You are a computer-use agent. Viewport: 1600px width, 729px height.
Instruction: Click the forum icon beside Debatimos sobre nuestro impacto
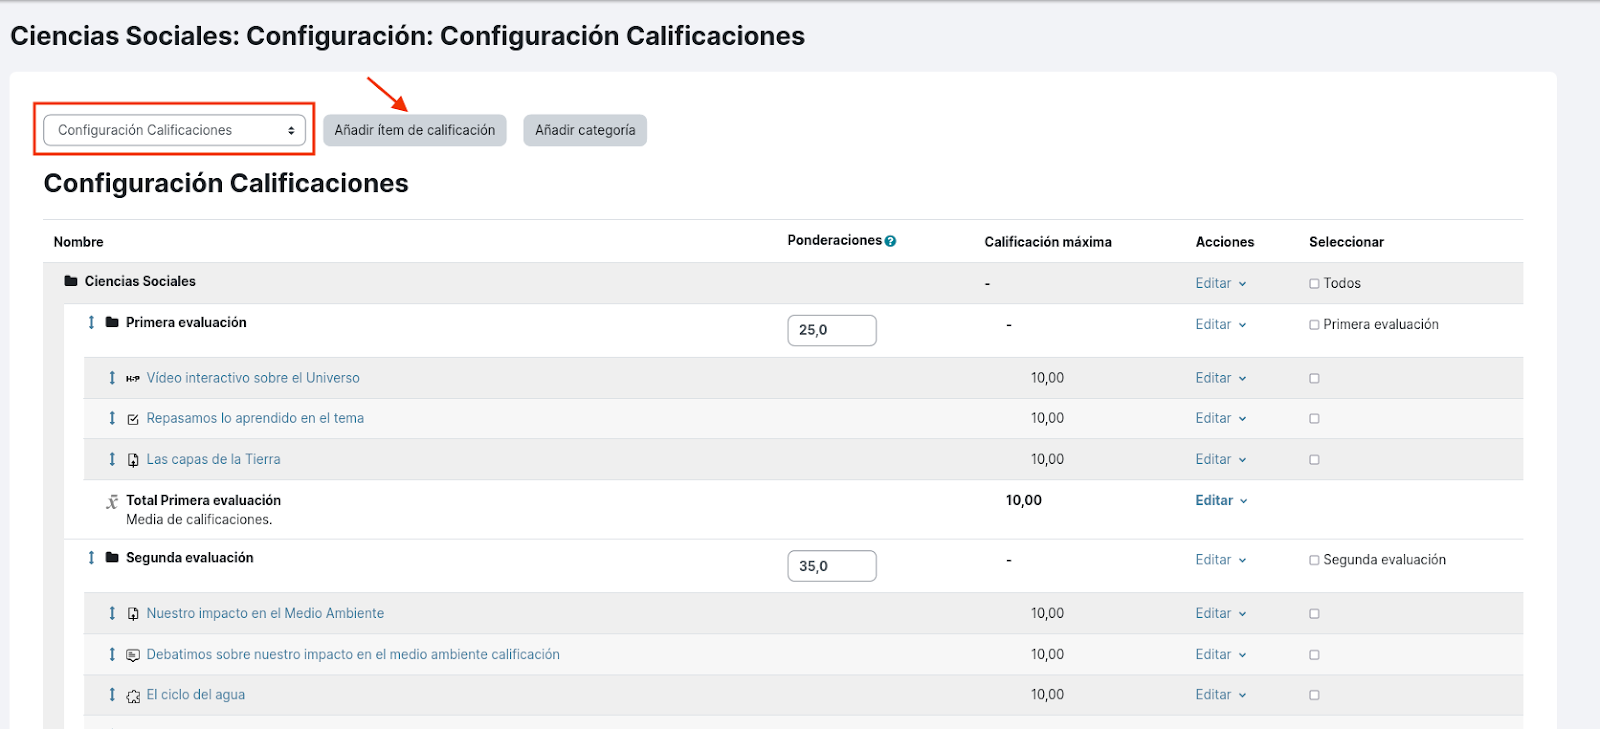[133, 655]
